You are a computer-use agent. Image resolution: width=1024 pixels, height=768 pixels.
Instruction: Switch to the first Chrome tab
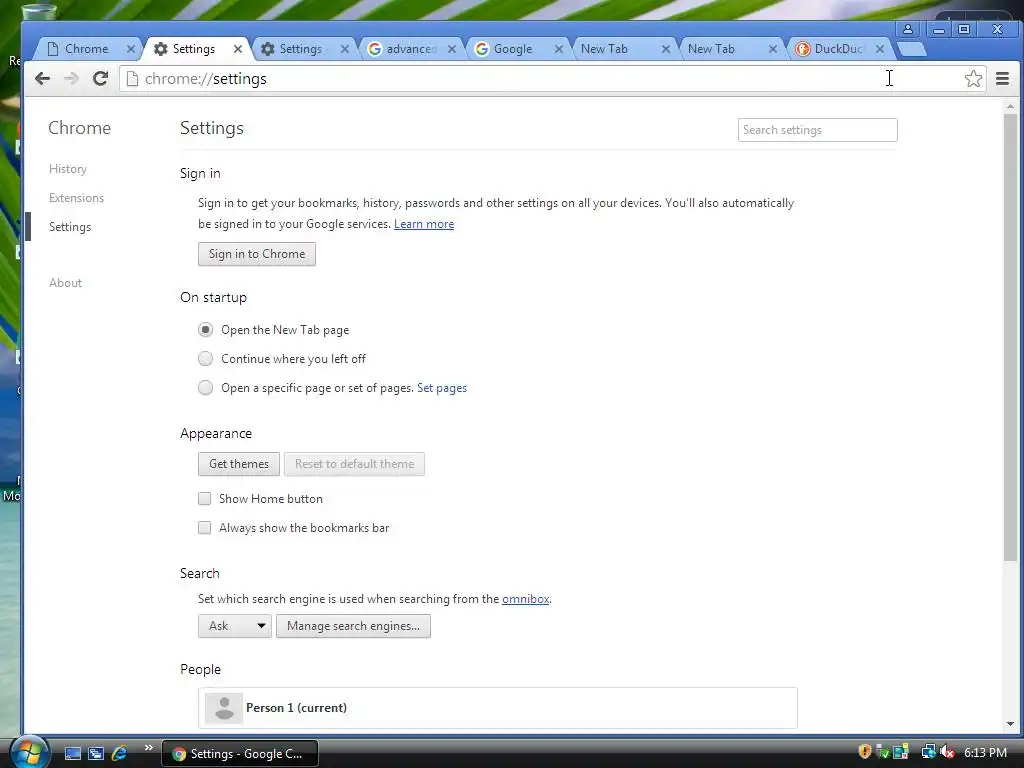pos(86,49)
